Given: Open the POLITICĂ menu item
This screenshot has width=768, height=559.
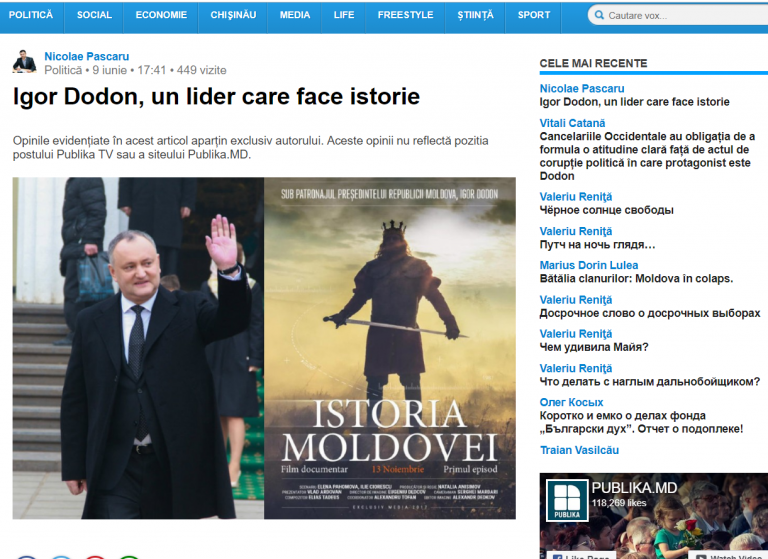Looking at the screenshot, I should point(31,15).
